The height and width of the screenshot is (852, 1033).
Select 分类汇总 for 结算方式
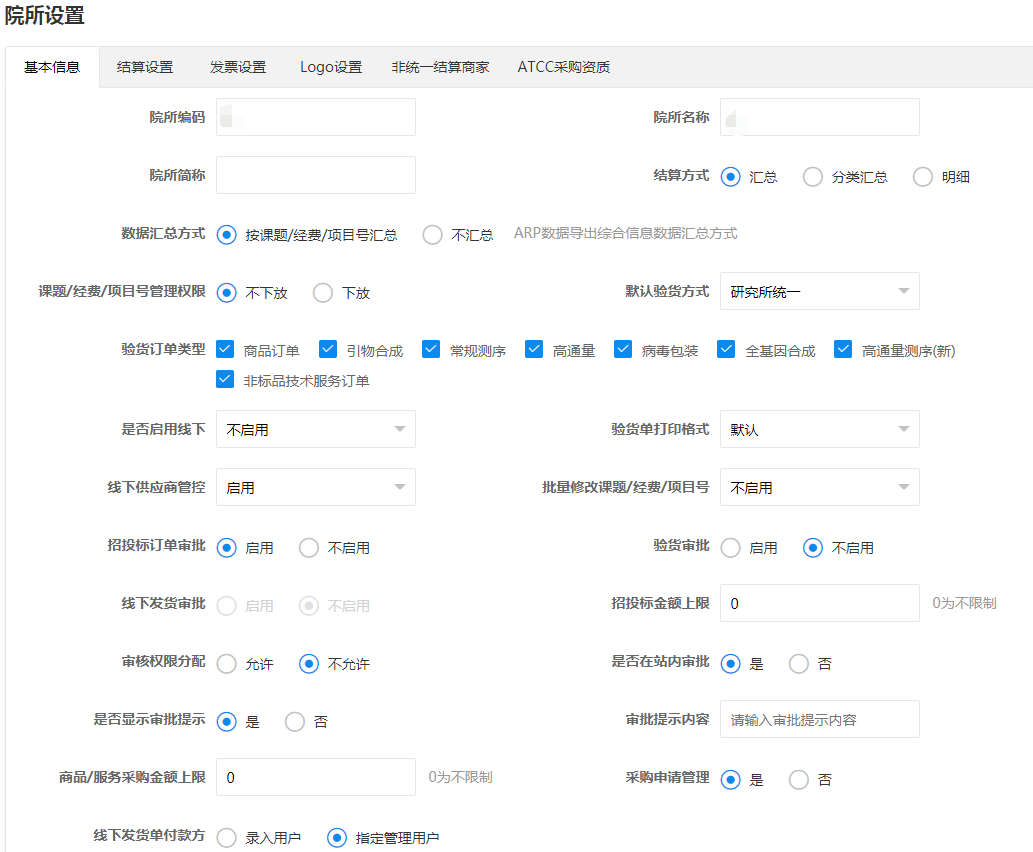[x=813, y=177]
